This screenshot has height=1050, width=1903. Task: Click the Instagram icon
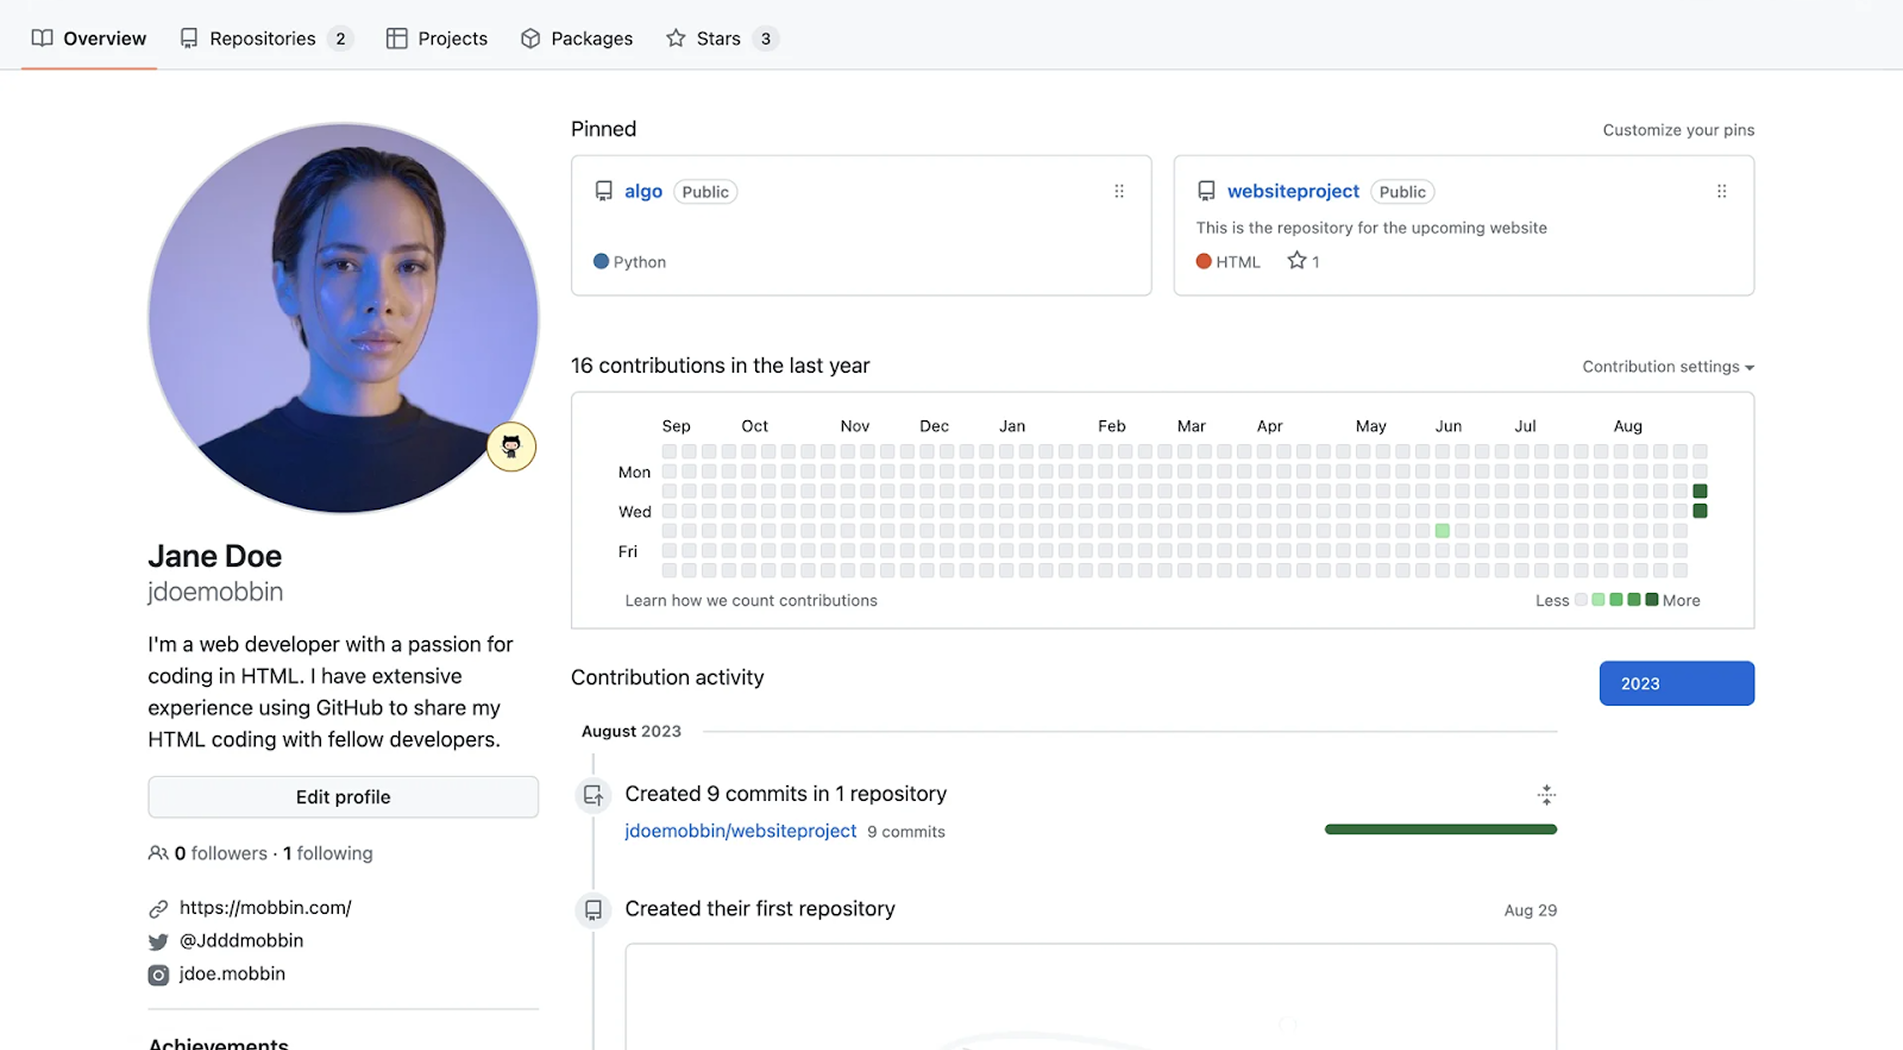(158, 974)
